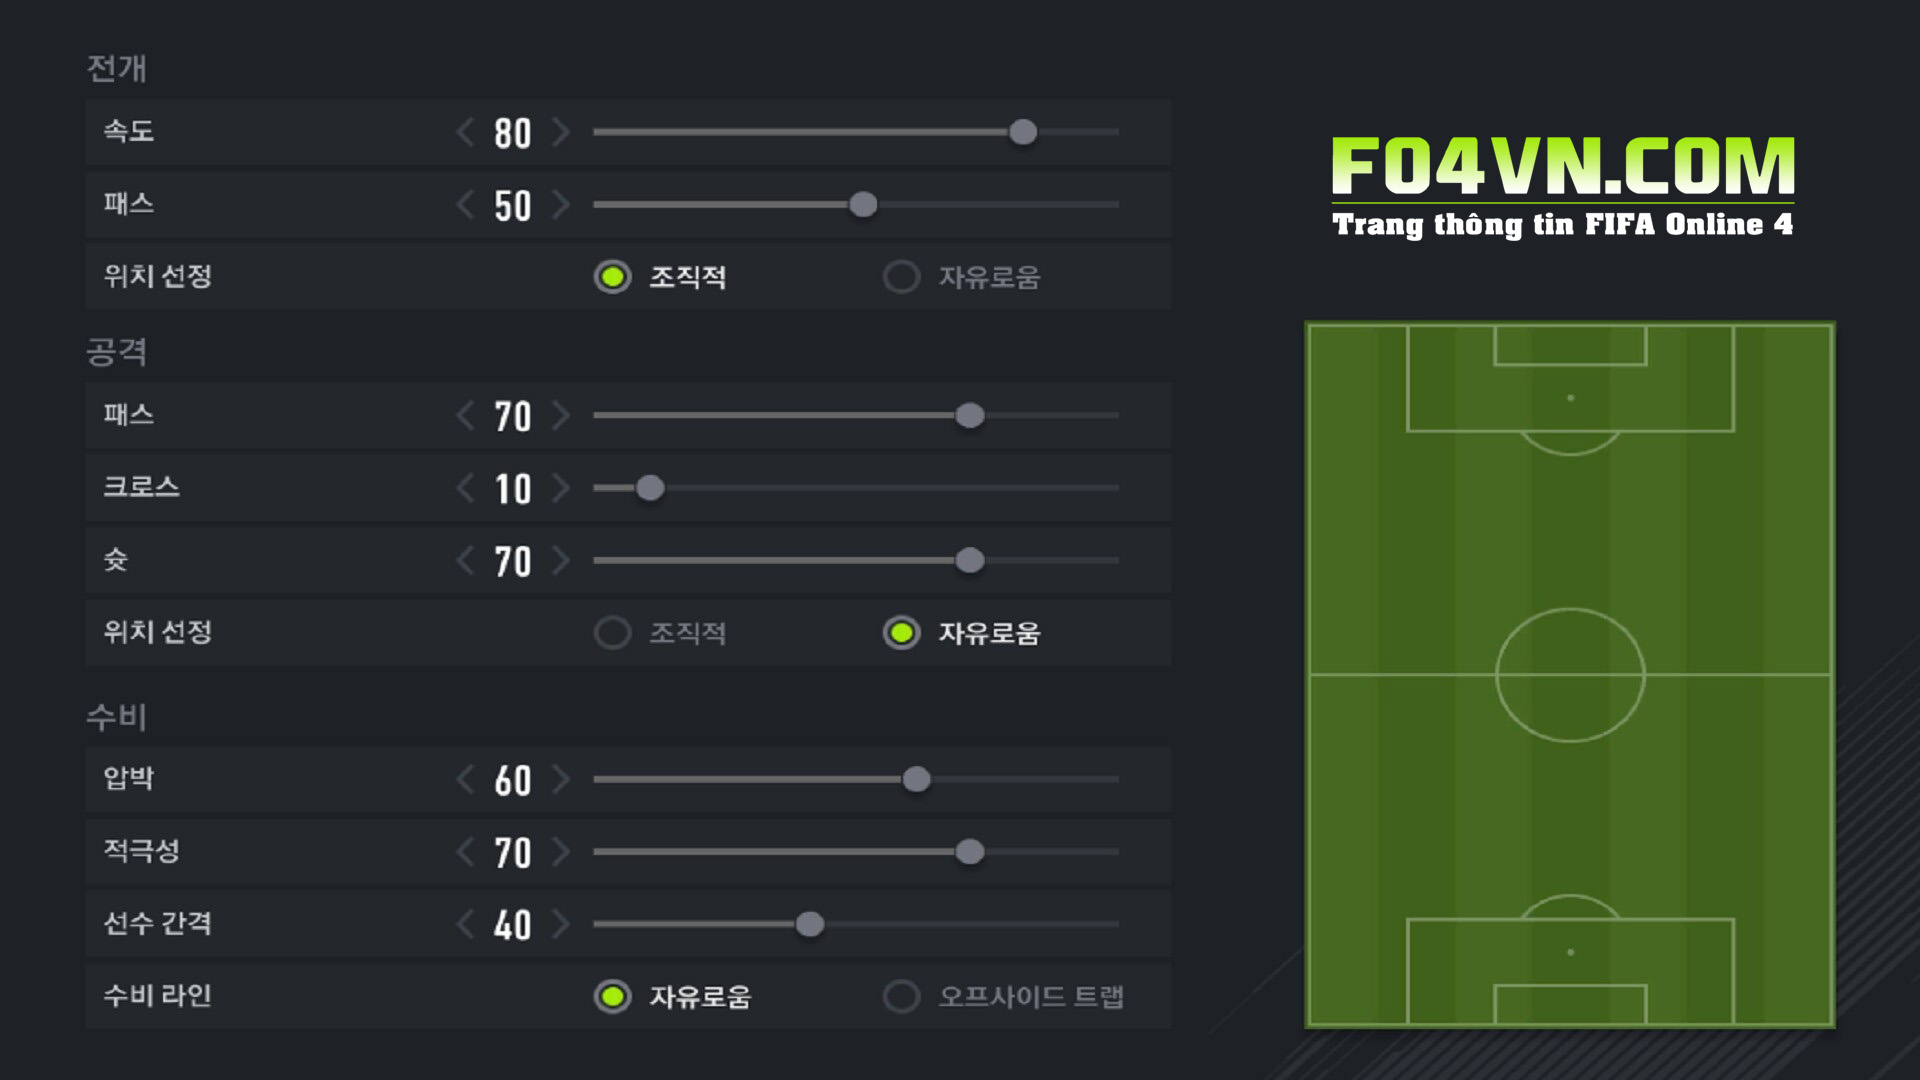1920x1080 pixels.
Task: Decrease 압박 value with left arrow
Action: point(465,779)
